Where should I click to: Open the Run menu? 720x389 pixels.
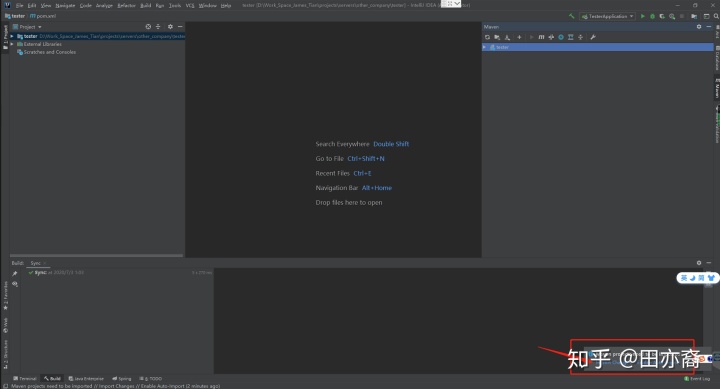(160, 6)
